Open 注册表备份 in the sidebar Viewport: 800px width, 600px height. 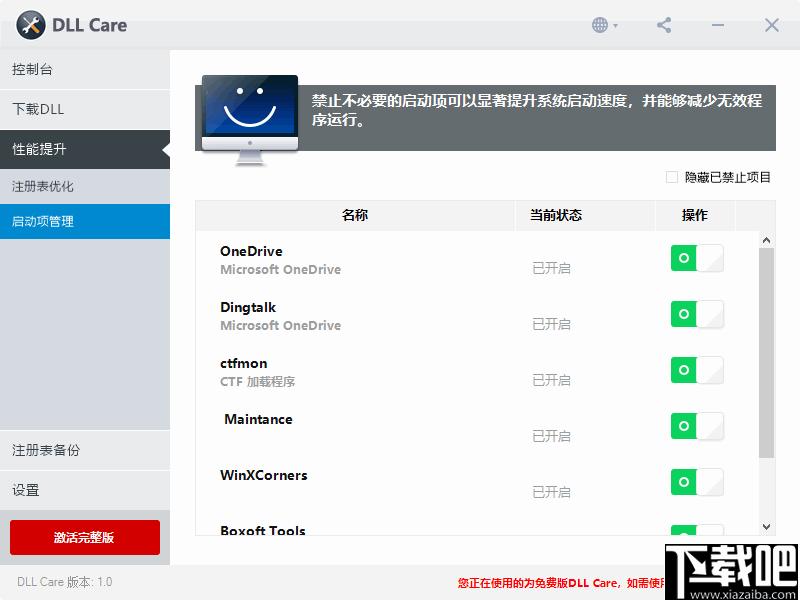(x=85, y=450)
